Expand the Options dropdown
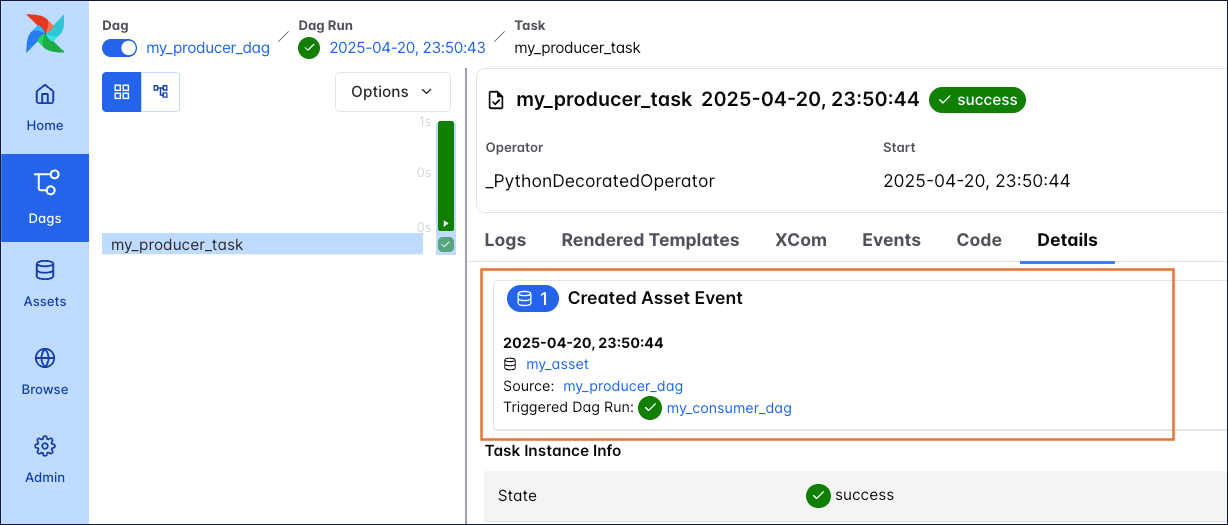The width and height of the screenshot is (1228, 525). (x=392, y=92)
